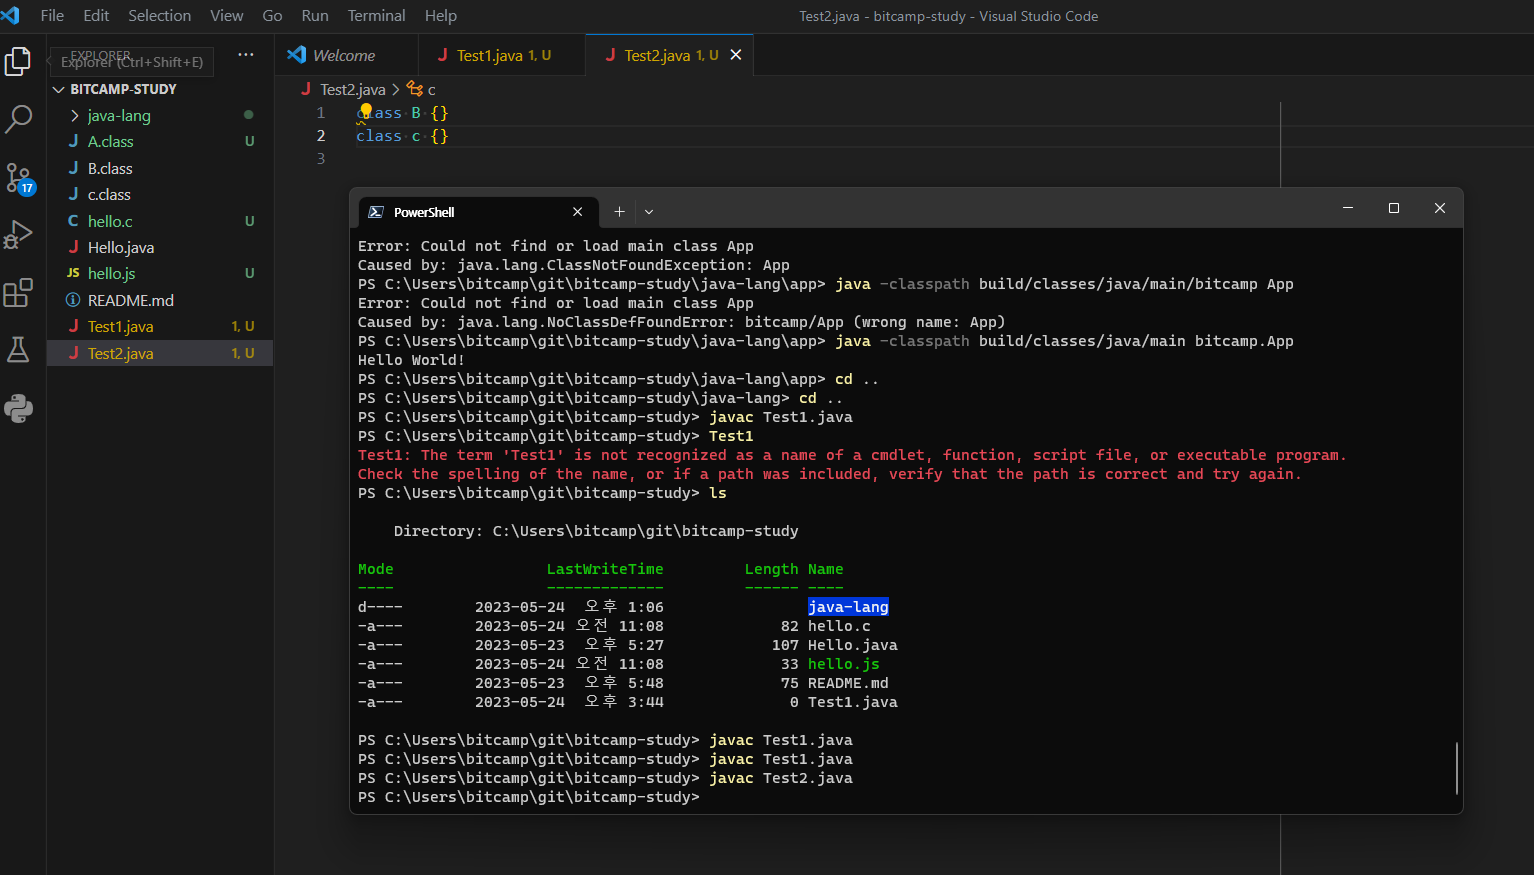Open the Terminal menu
The height and width of the screenshot is (875, 1534).
click(376, 16)
